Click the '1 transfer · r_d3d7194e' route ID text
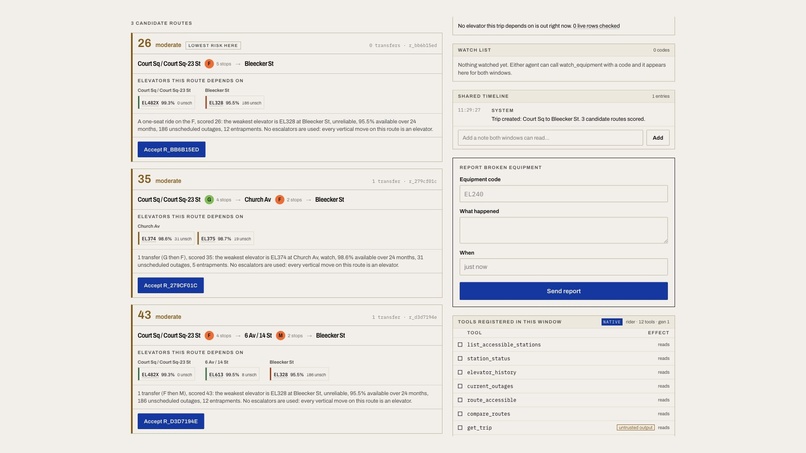The image size is (806, 453). pos(405,317)
